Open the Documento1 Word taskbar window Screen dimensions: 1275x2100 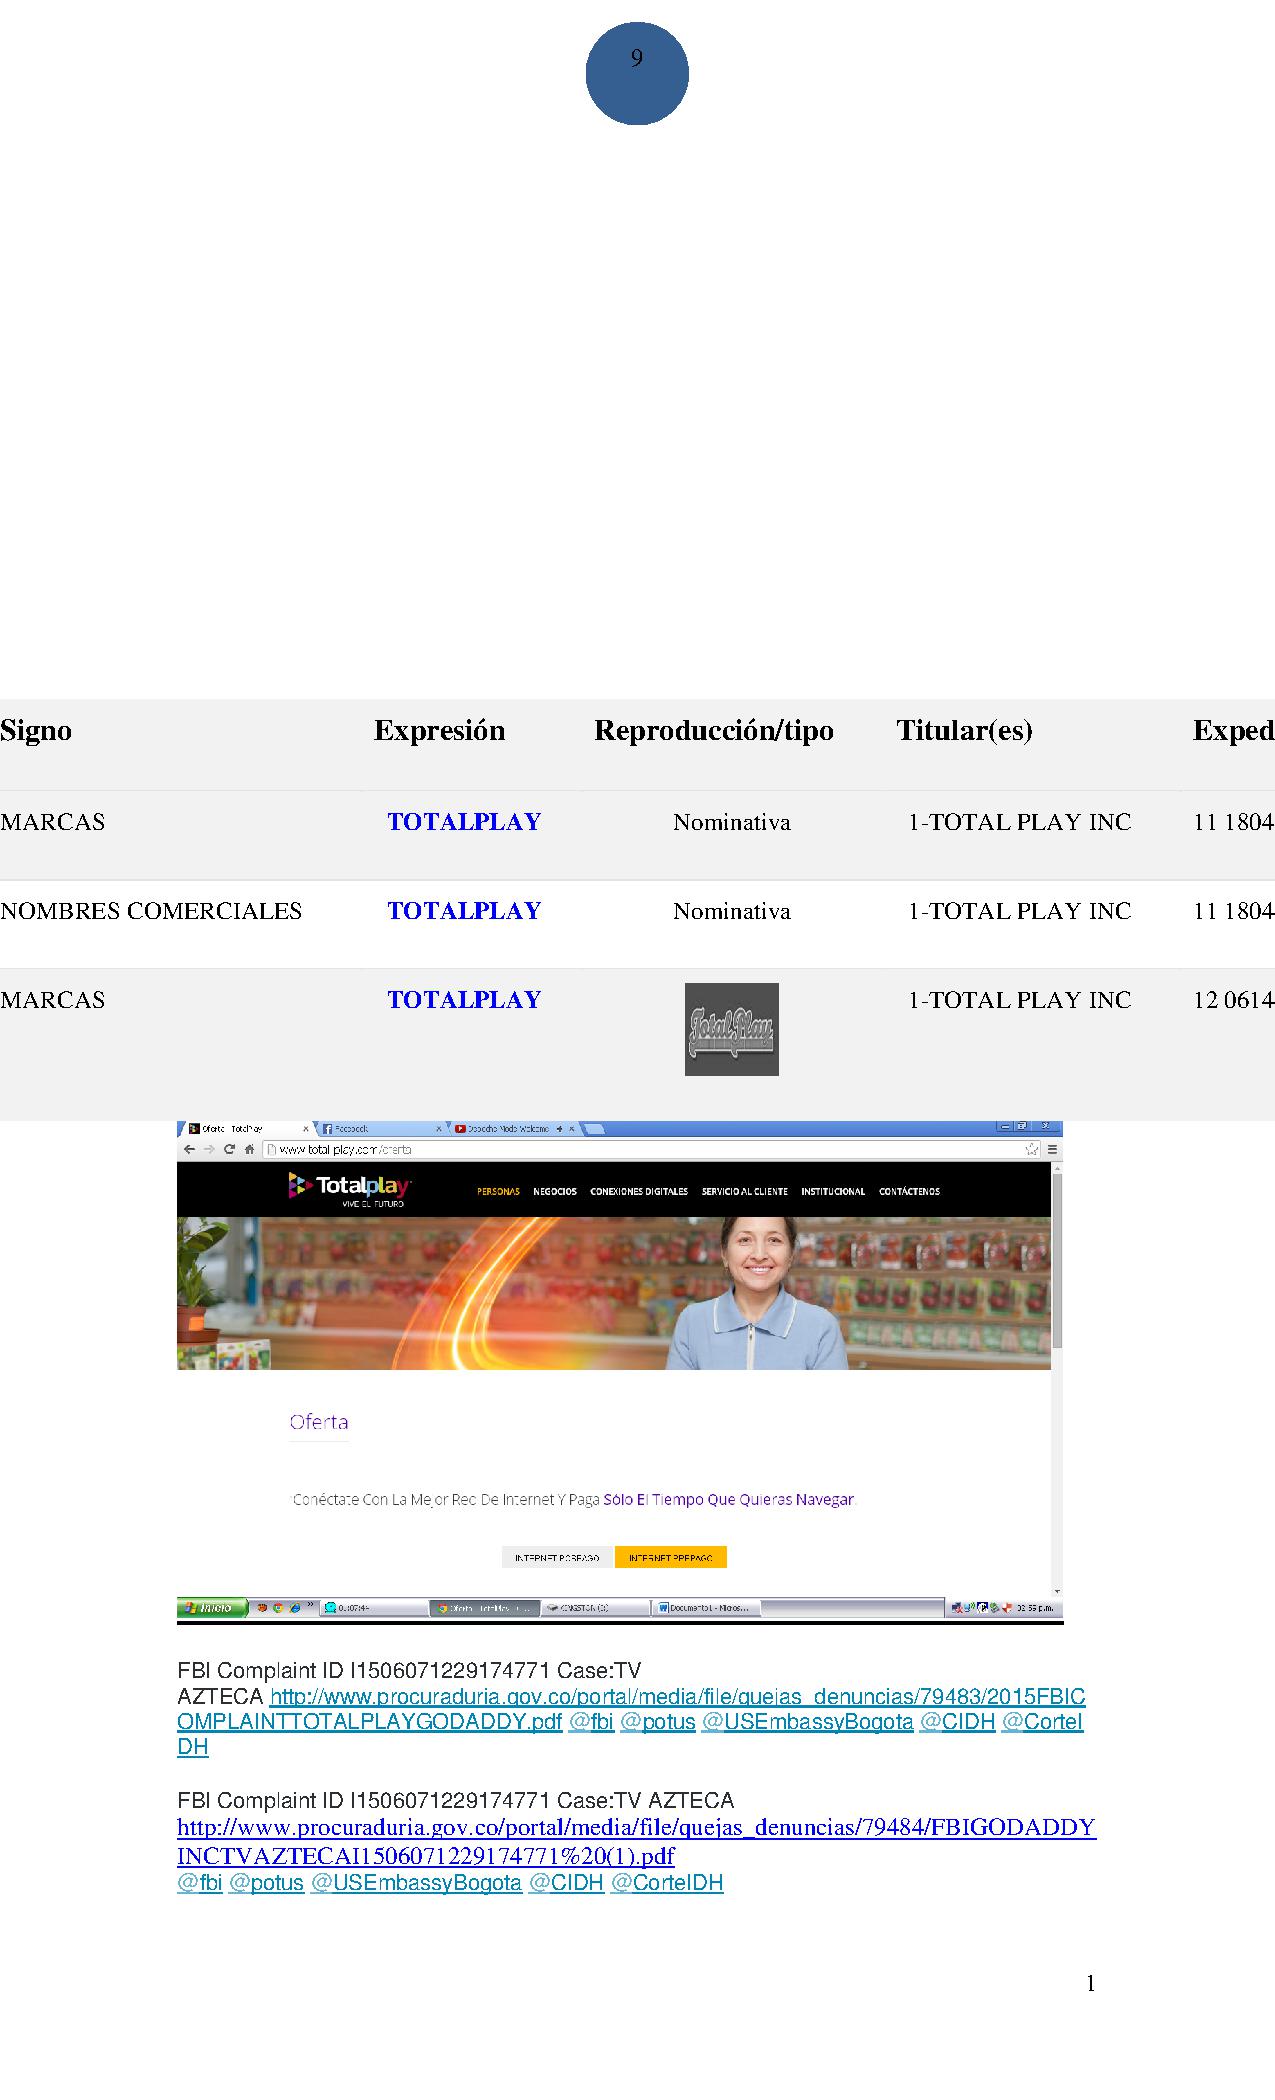tap(706, 1608)
